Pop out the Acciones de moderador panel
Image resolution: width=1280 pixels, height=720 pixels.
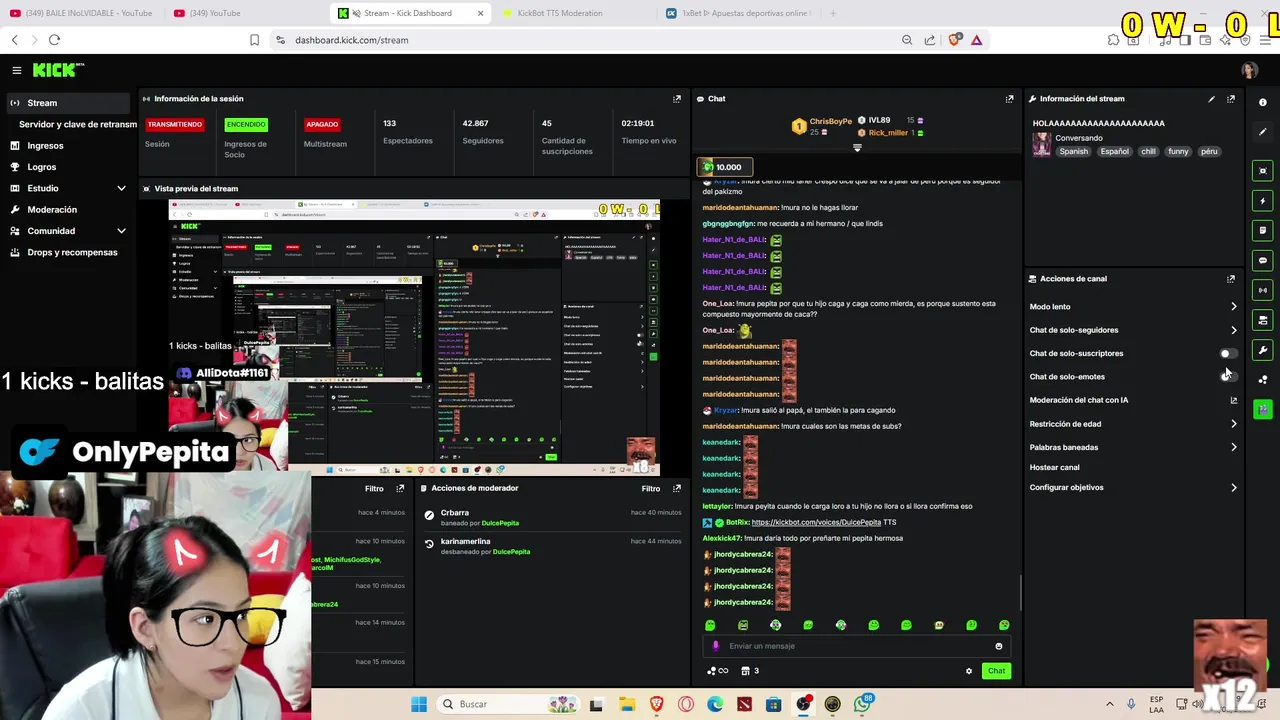(x=677, y=489)
